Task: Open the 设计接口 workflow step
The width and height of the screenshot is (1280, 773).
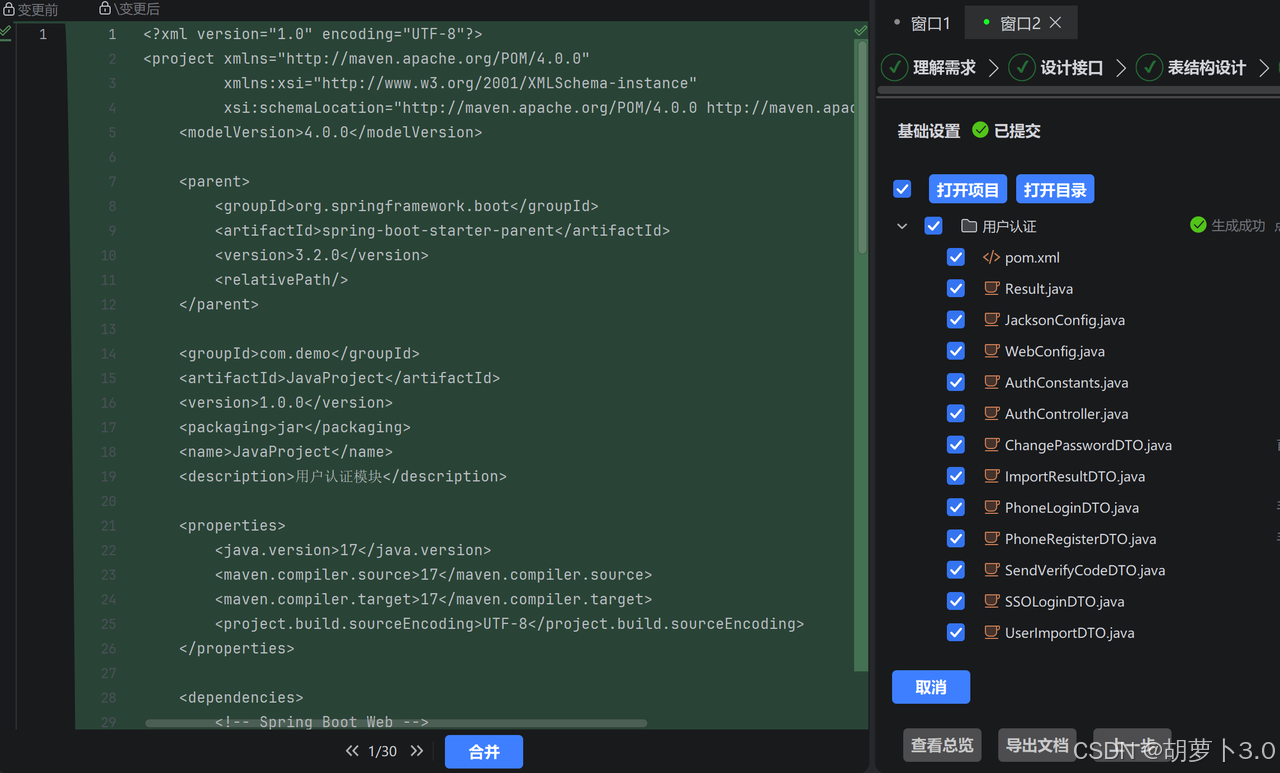Action: point(1072,68)
